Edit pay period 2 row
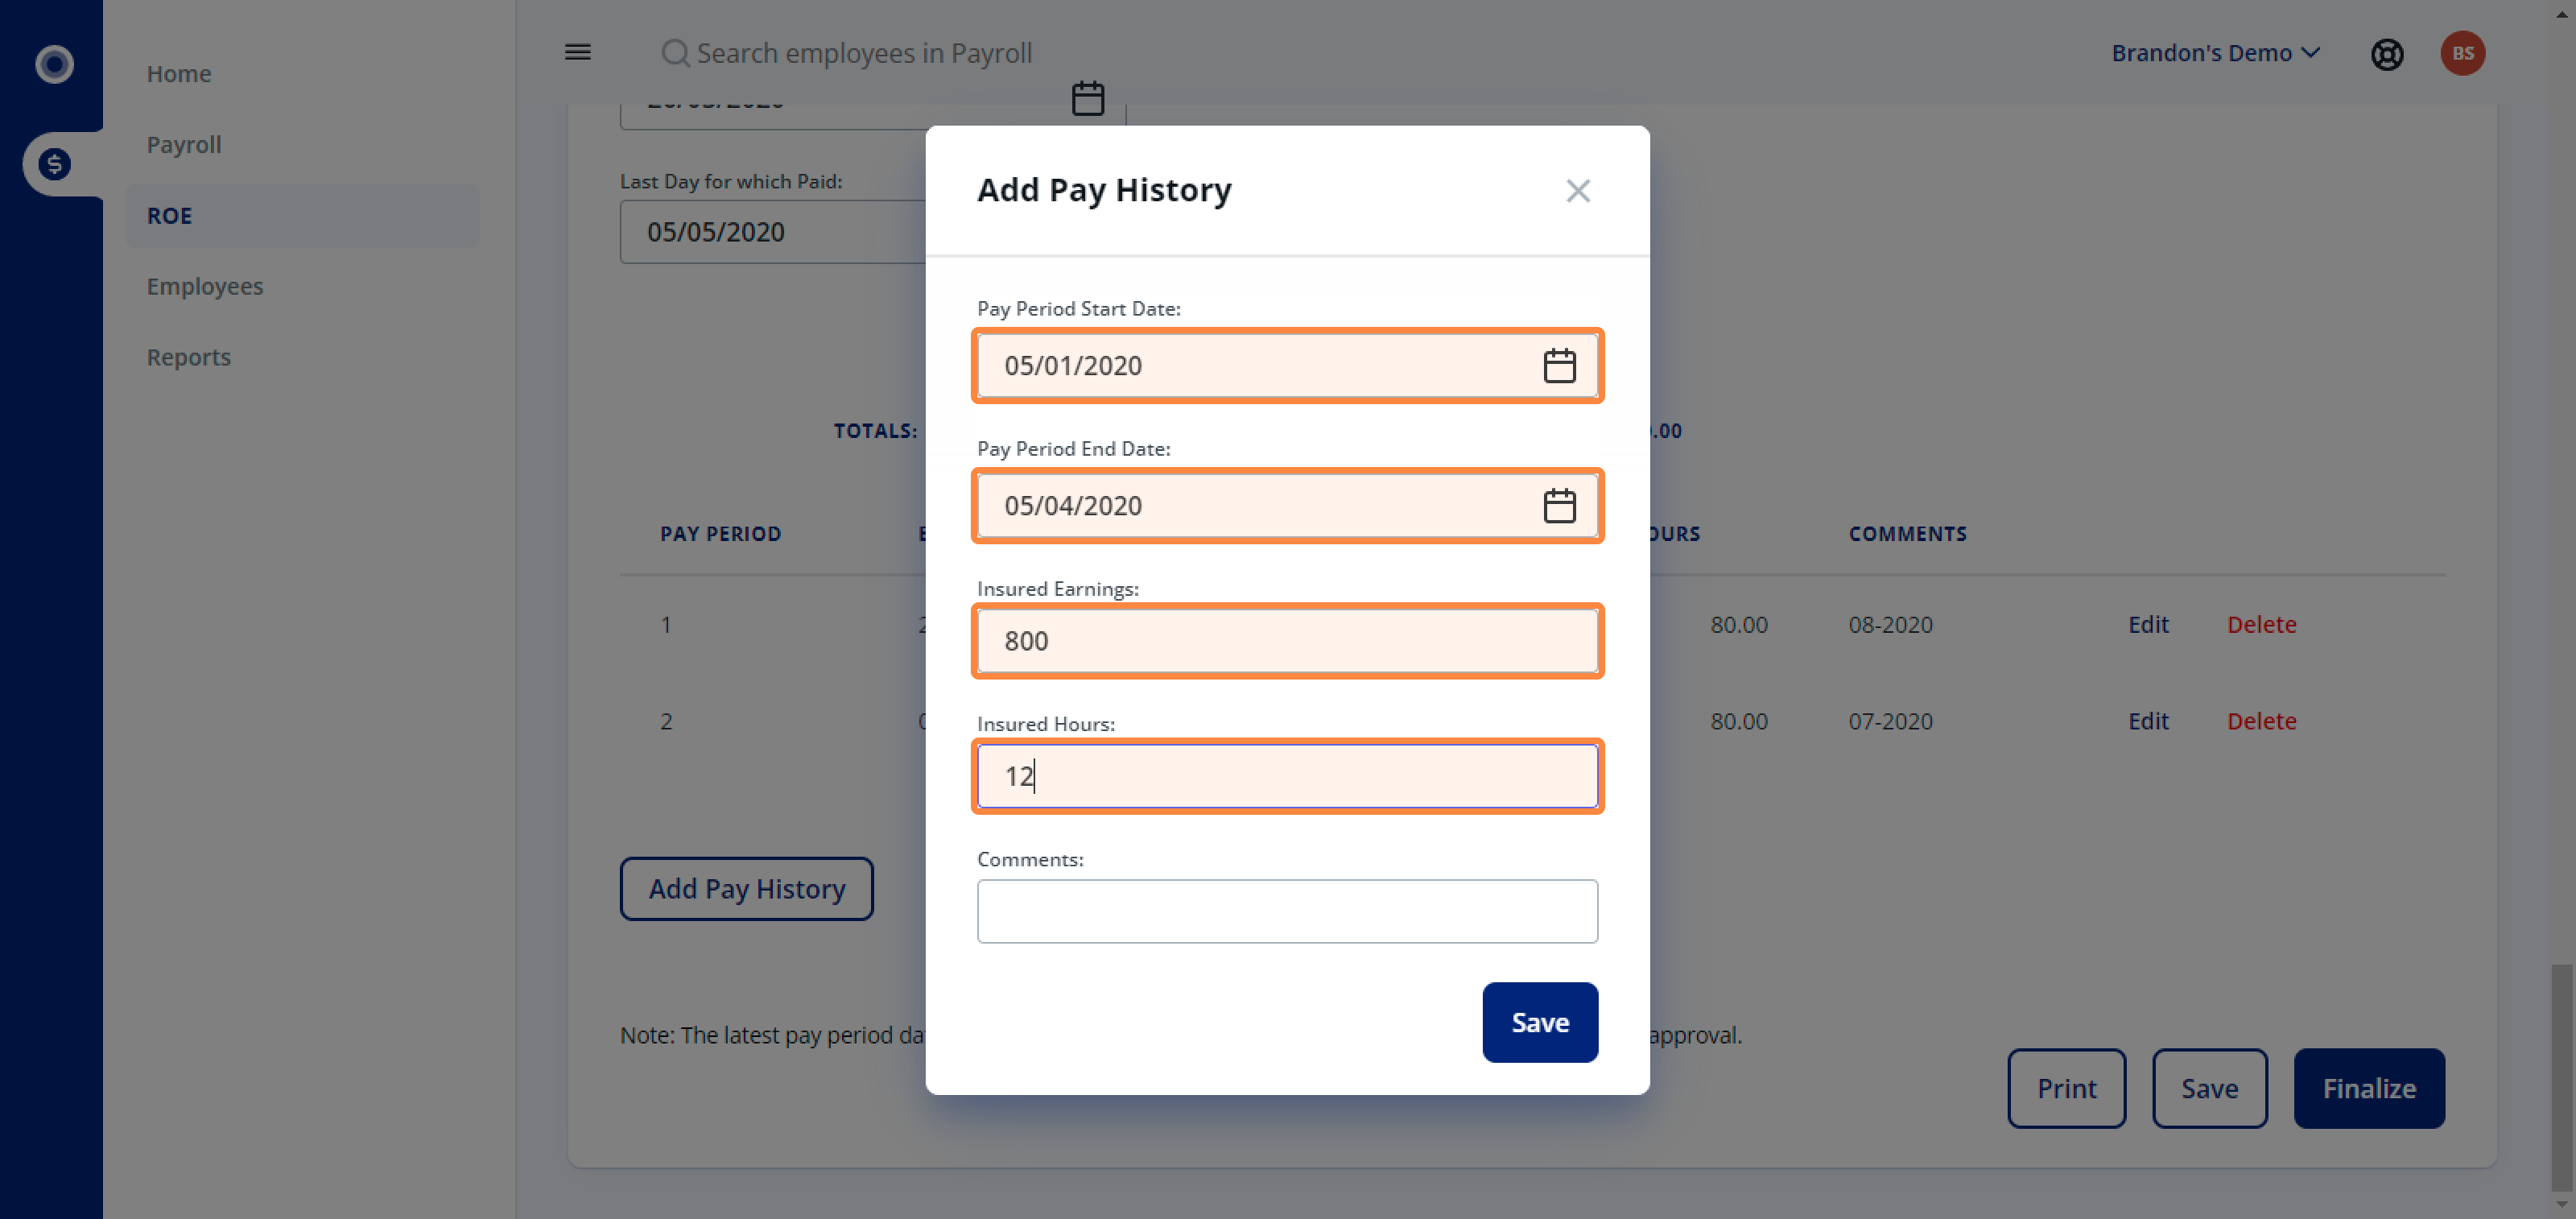This screenshot has height=1219, width=2576. [x=2147, y=721]
